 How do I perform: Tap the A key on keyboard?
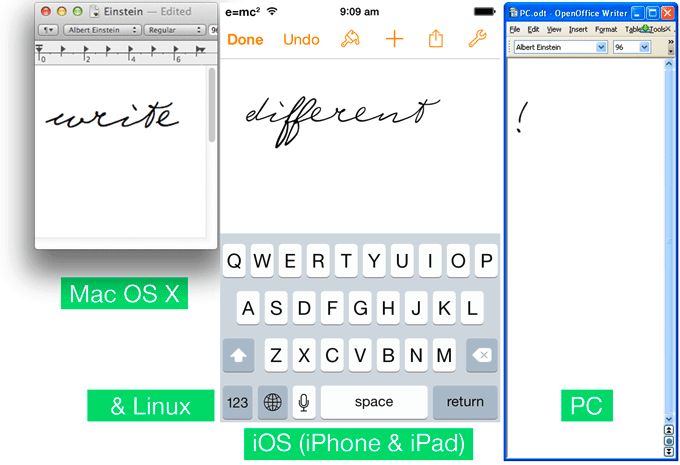tap(248, 308)
